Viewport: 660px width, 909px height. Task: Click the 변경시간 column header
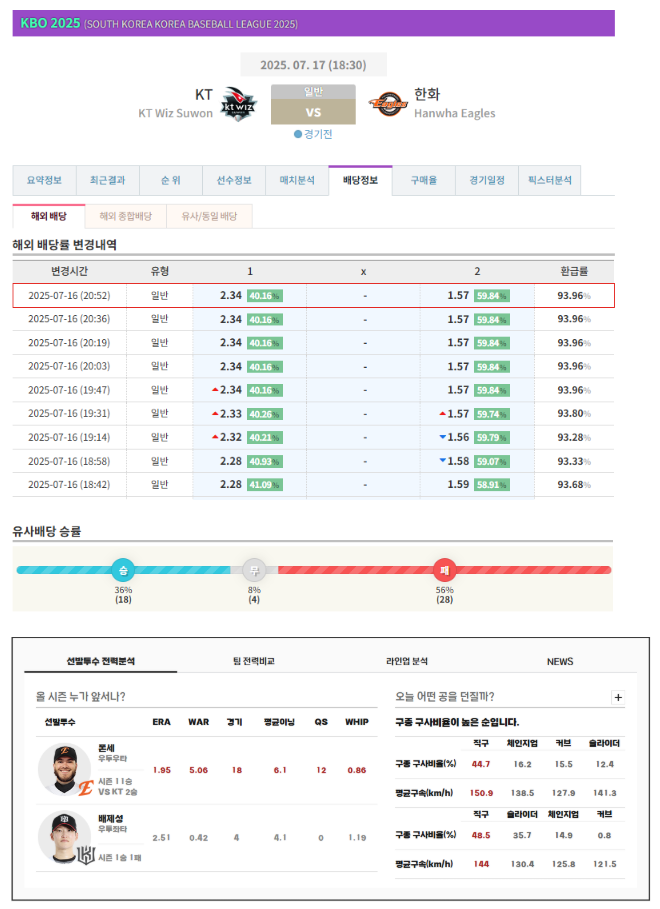(x=69, y=271)
